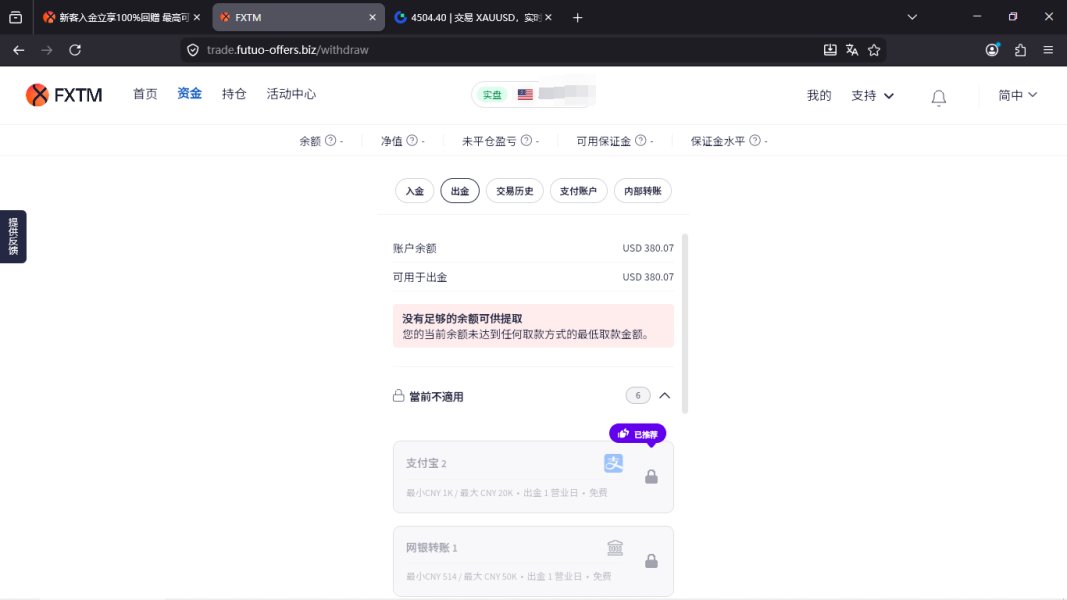
Task: Open 活动中心 in the navigation
Action: coord(291,94)
